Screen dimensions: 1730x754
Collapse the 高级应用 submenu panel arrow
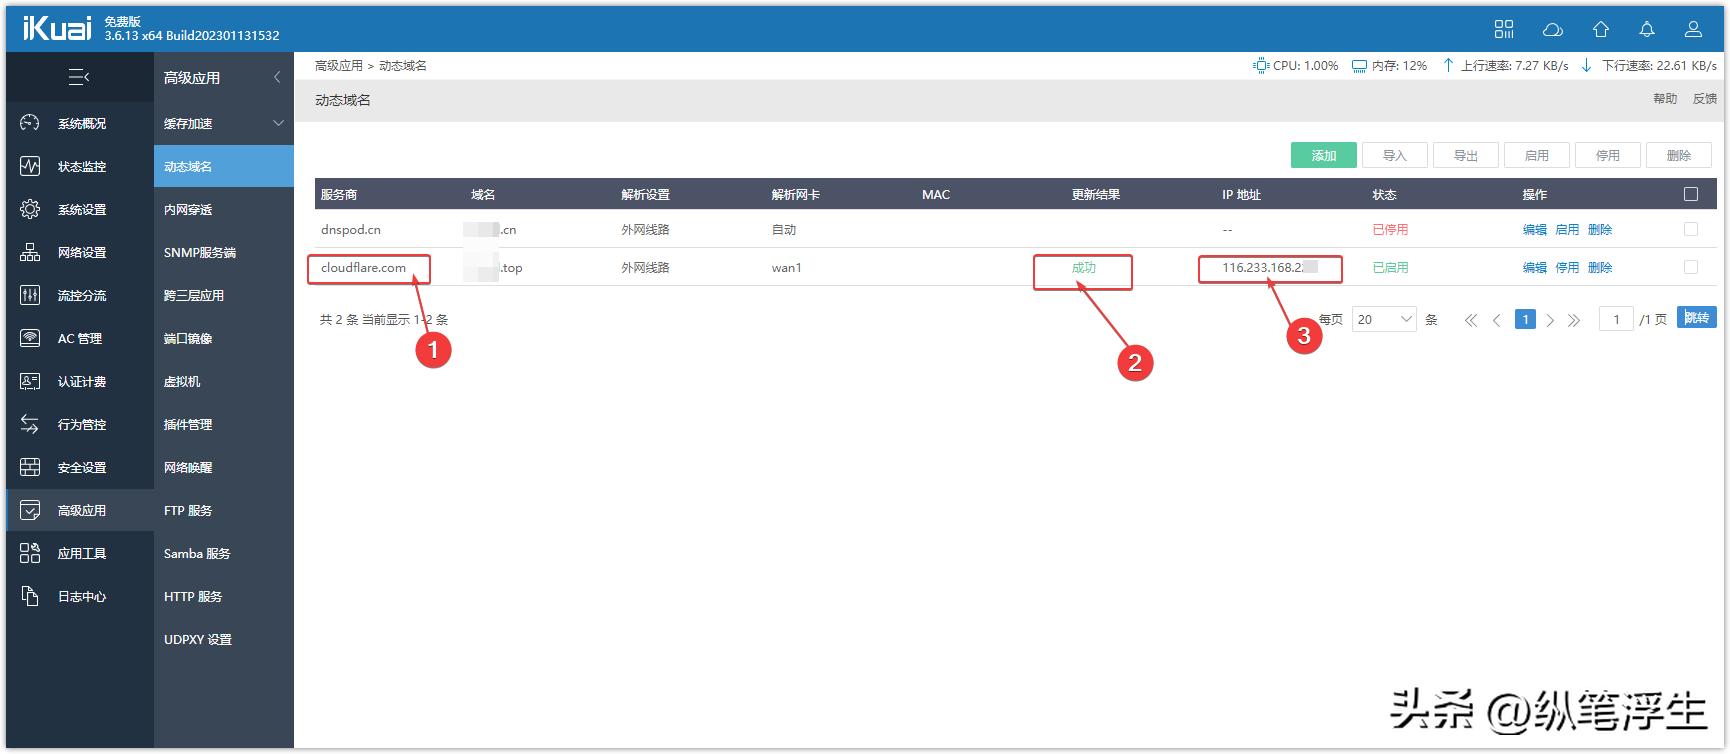click(x=277, y=77)
